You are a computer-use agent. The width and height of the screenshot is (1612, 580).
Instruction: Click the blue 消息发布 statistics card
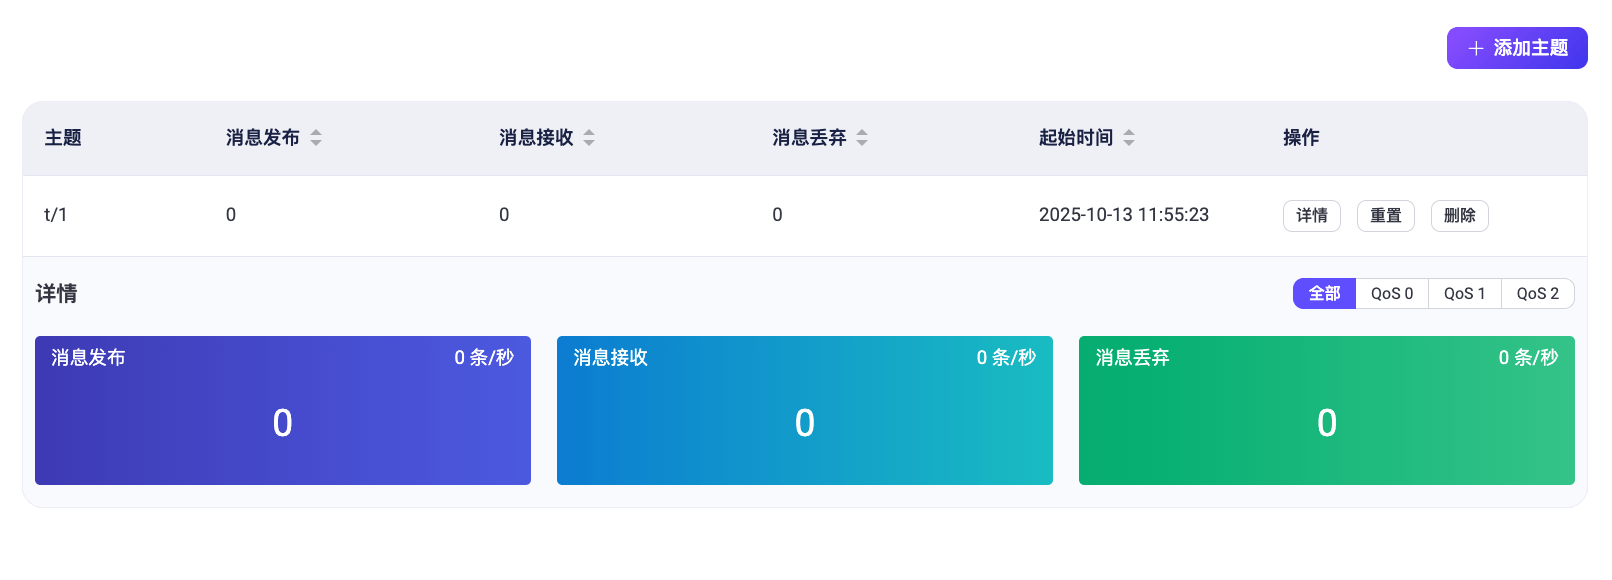[x=283, y=410]
